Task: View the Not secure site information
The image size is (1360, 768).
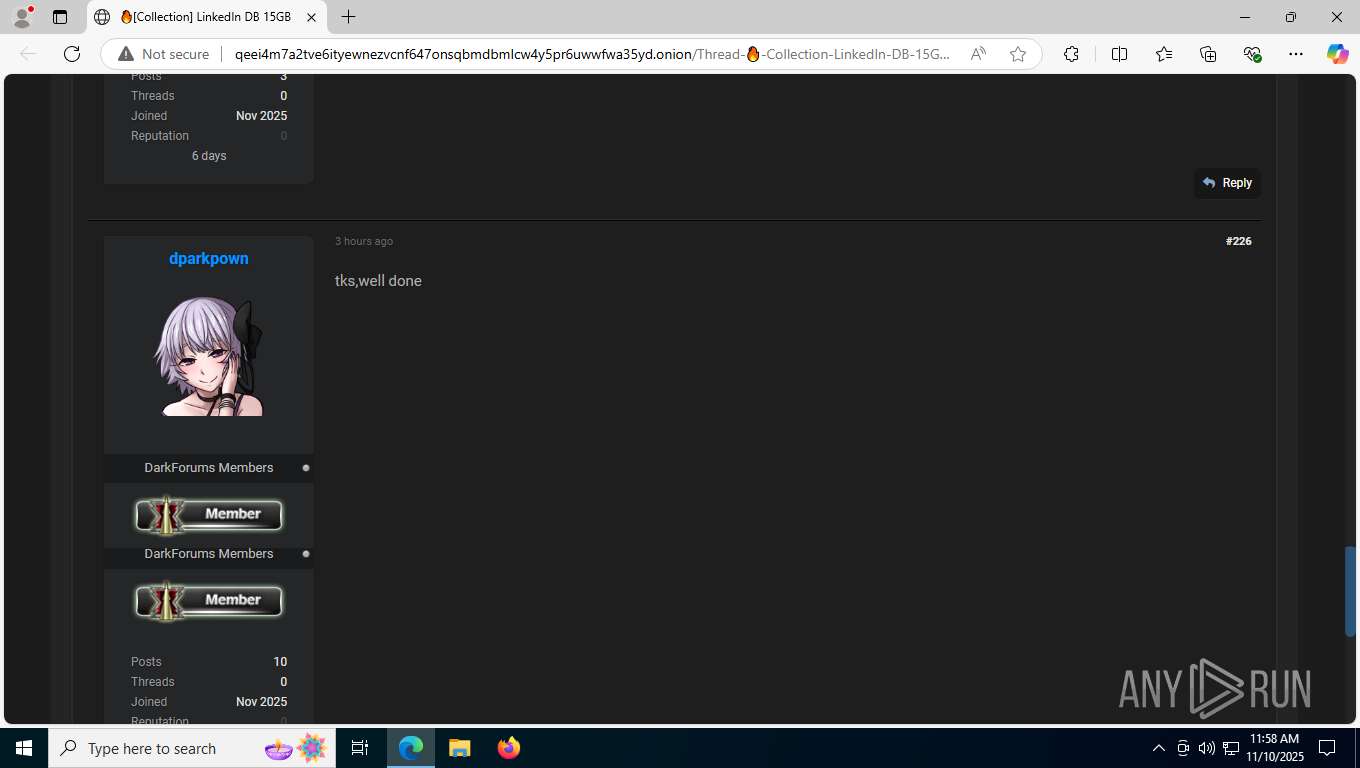Action: point(163,54)
